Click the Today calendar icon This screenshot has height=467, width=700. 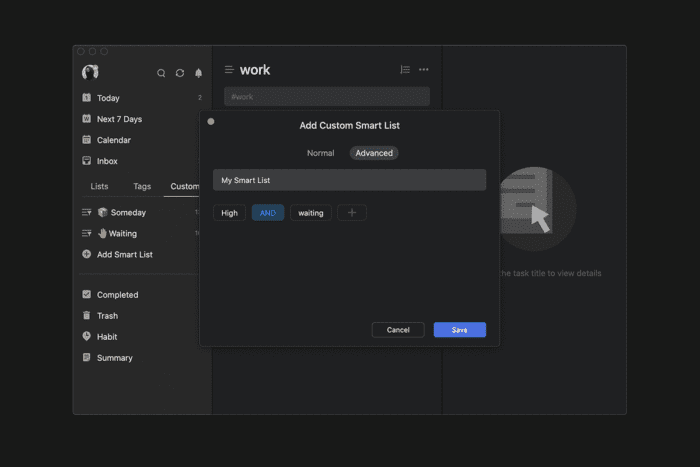pyautogui.click(x=87, y=97)
